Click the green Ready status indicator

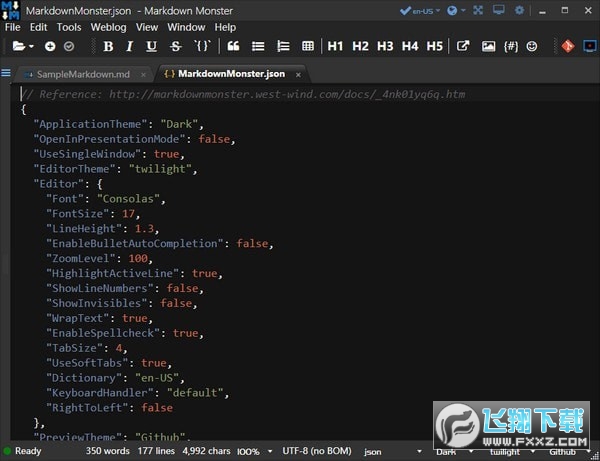pos(7,451)
